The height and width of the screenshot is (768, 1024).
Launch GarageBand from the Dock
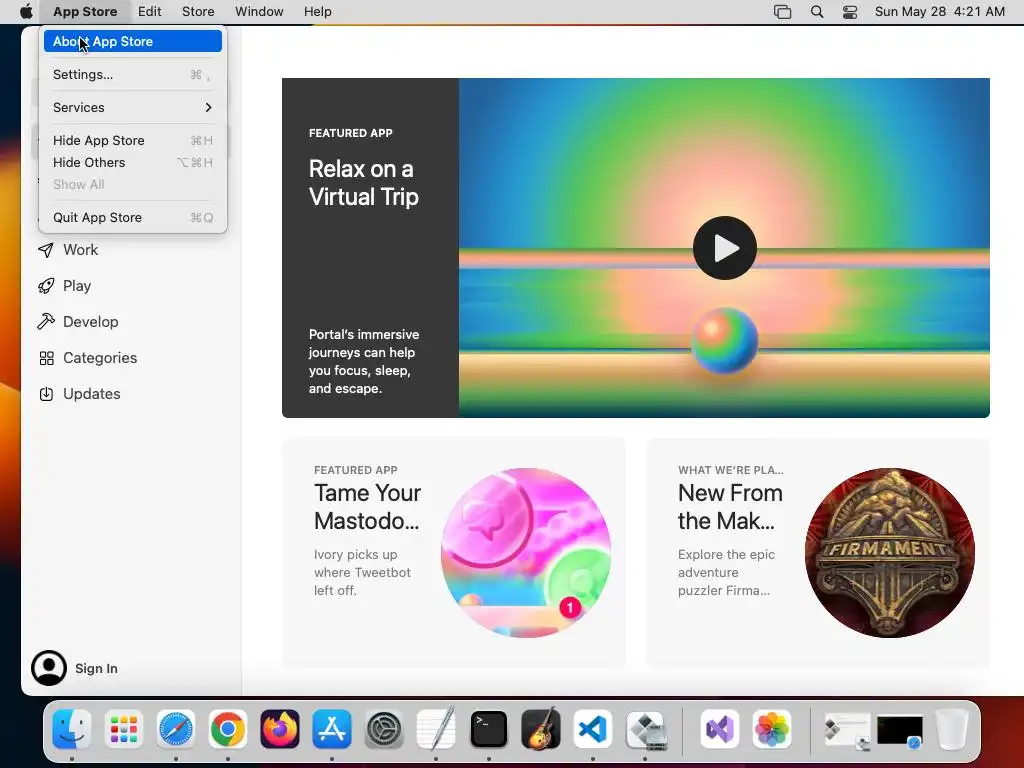[x=541, y=729]
